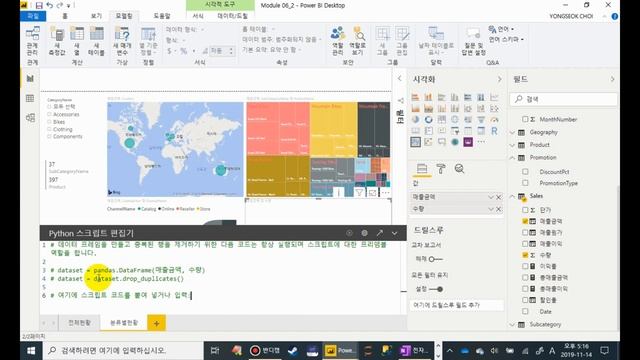This screenshot has height=360, width=640.
Task: Add drillthrough field here (여기에 드릴스루 필드 추가)
Action: click(457, 305)
